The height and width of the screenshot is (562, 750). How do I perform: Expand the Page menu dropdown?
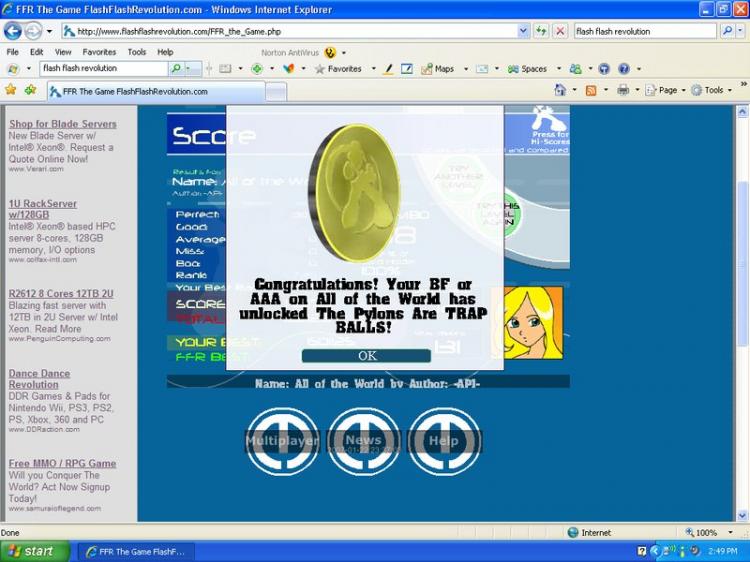[684, 90]
